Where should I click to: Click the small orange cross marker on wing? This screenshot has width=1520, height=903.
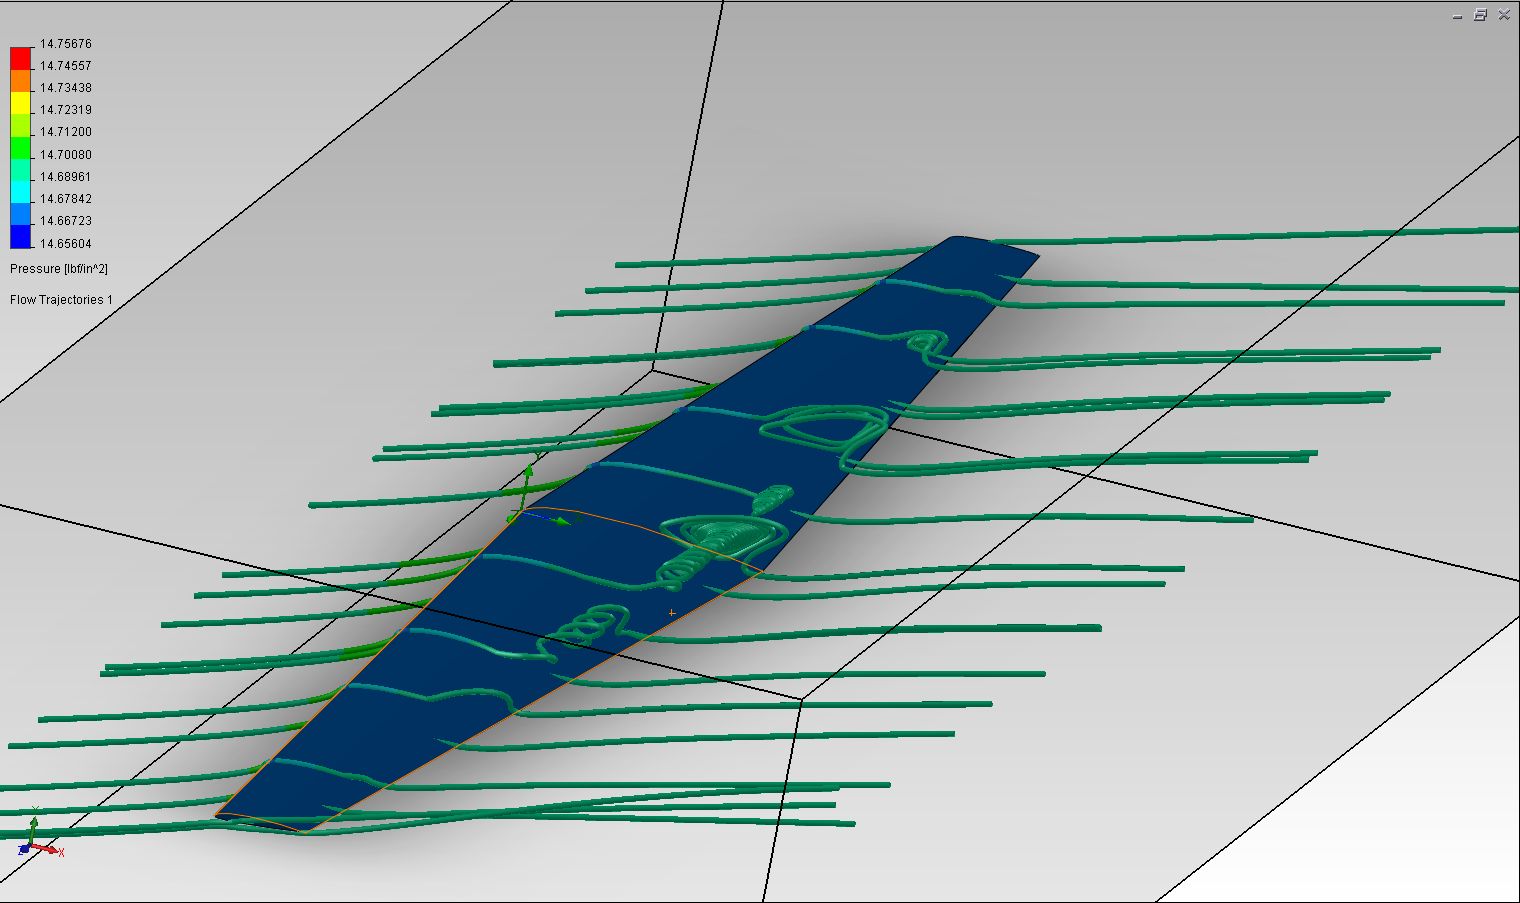[672, 612]
